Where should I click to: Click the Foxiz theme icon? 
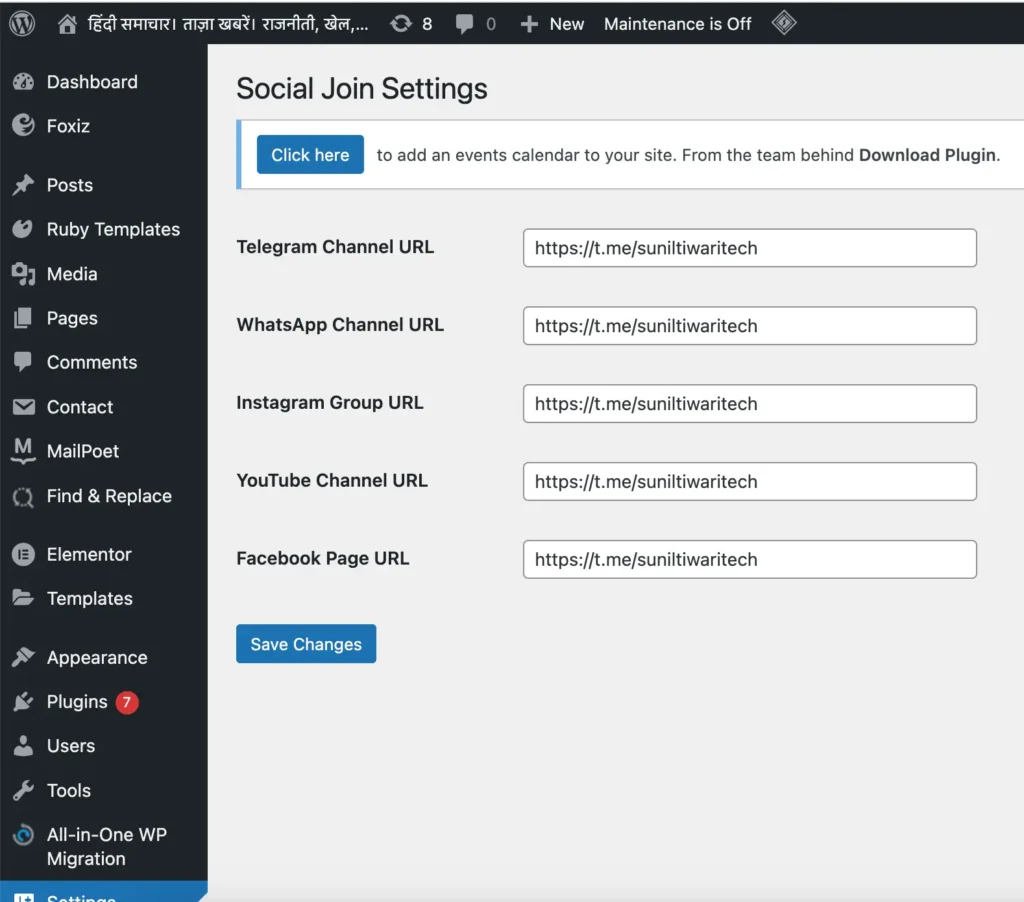coord(24,125)
